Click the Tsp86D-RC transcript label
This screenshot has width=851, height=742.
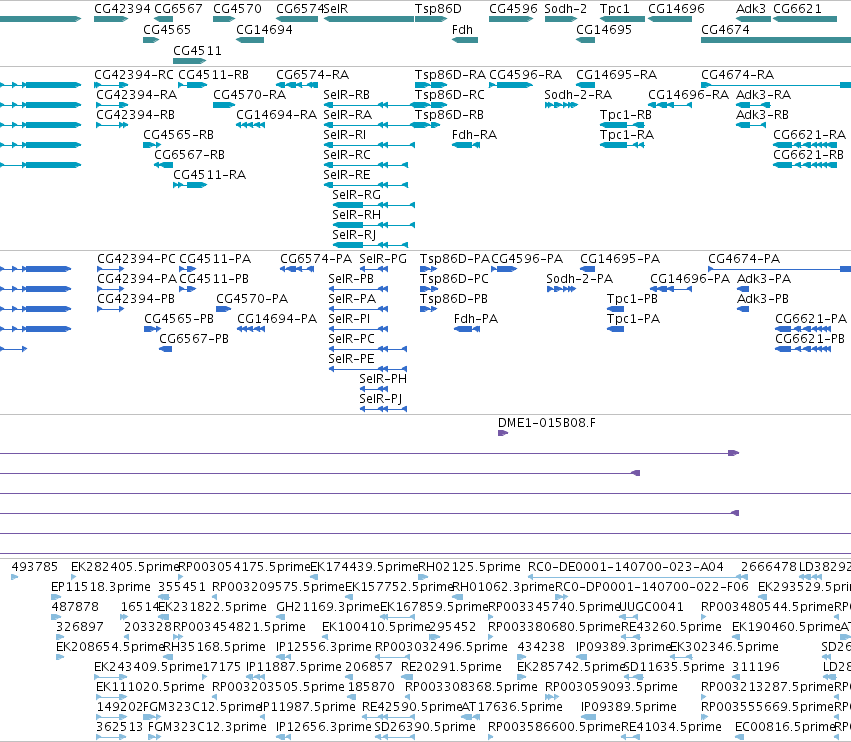[450, 94]
